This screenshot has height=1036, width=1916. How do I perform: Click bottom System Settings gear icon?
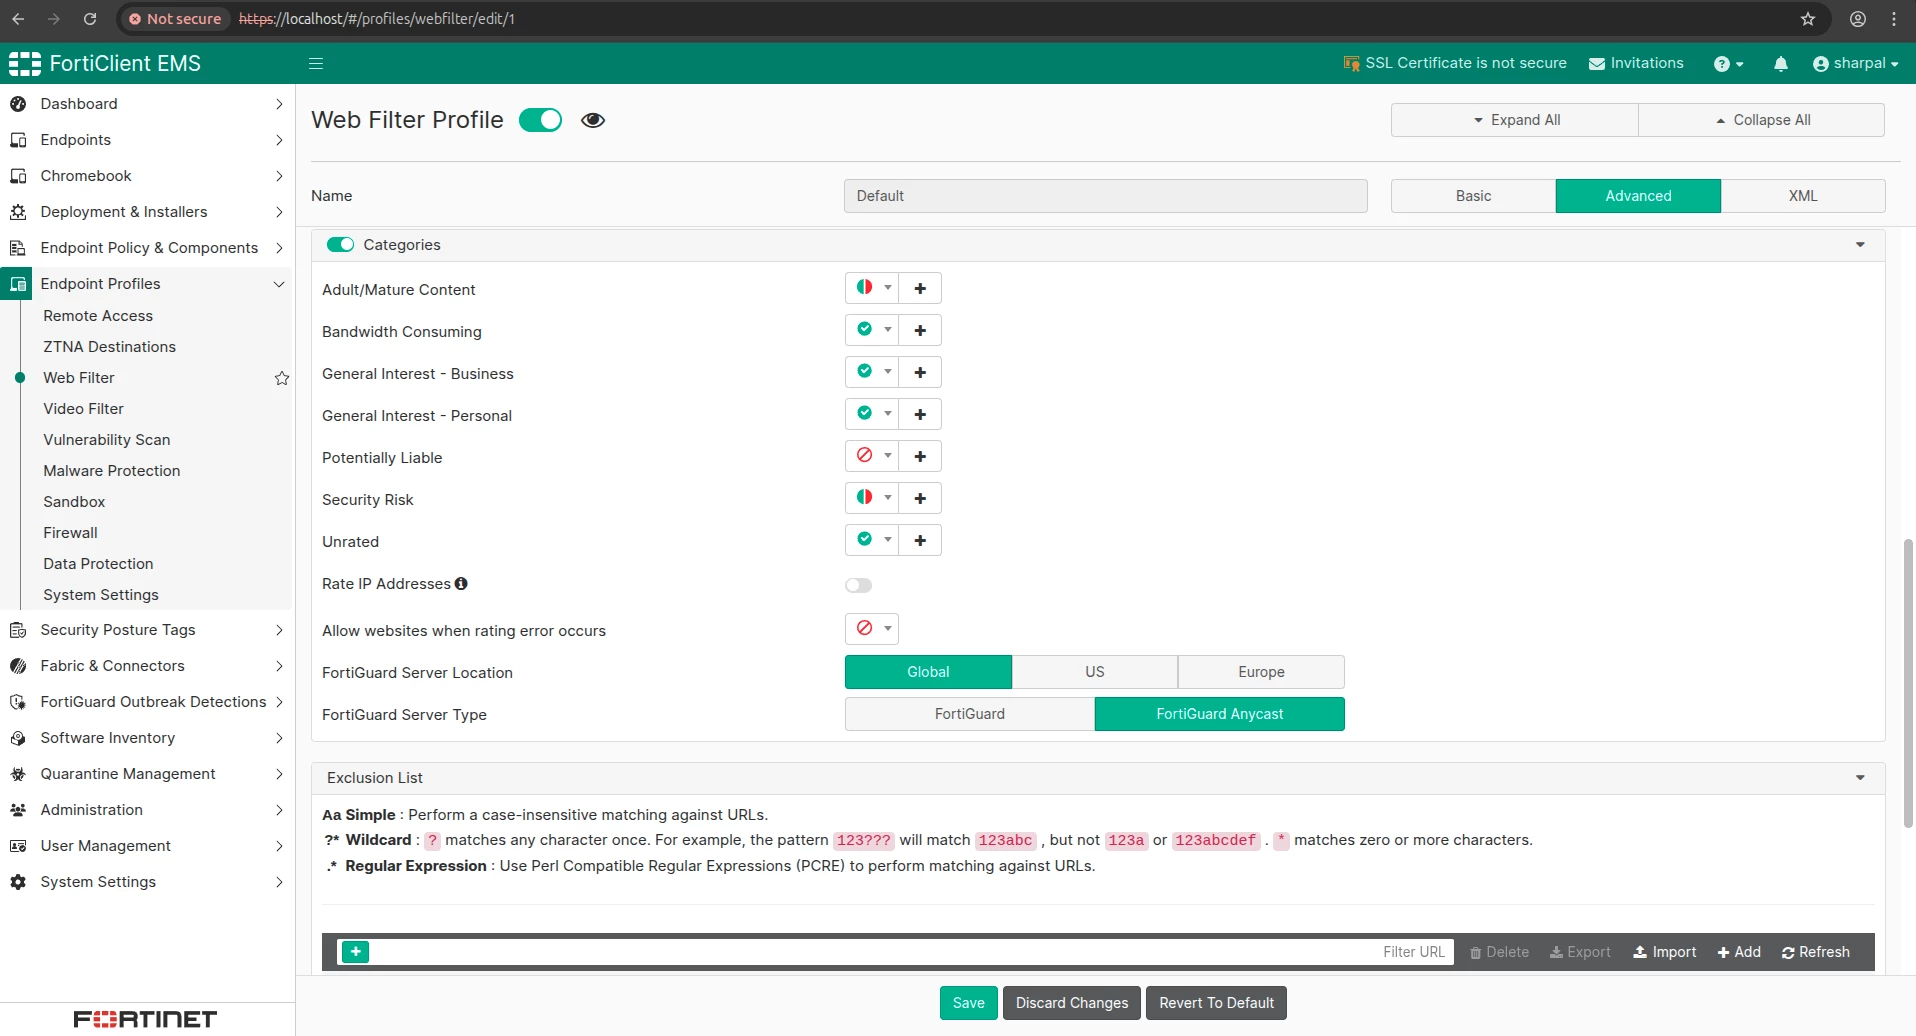[x=18, y=882]
